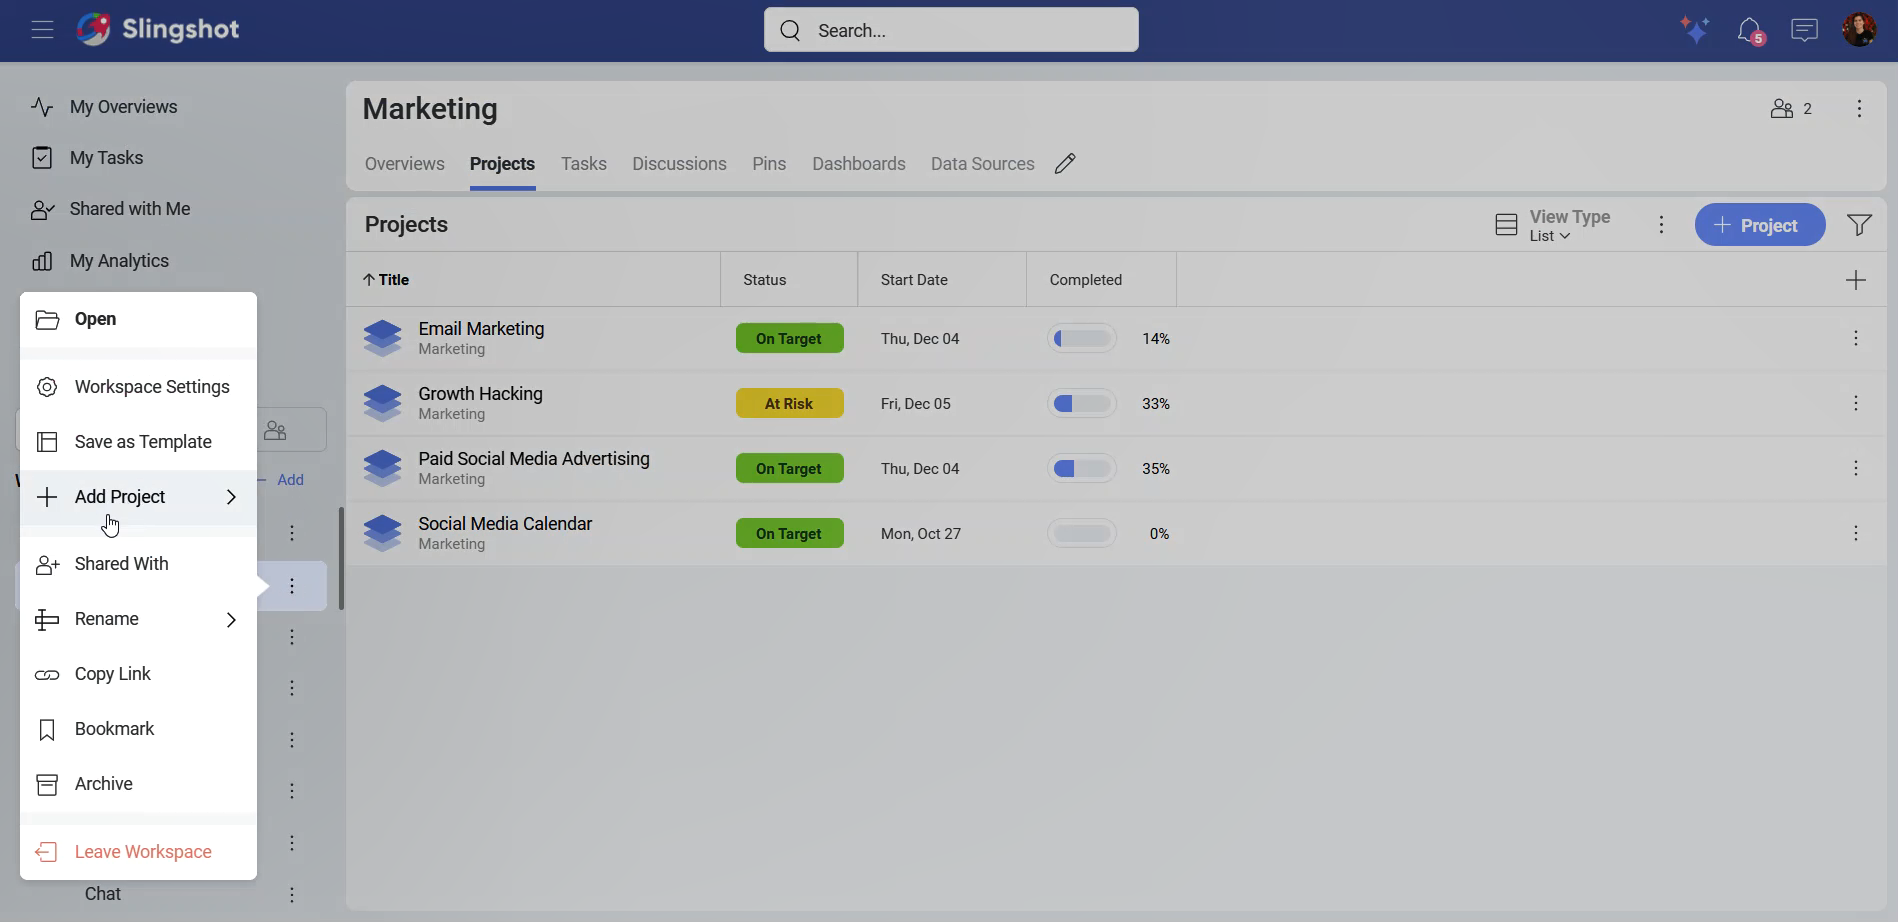Click Paid Social Media 35% progress bar
Image resolution: width=1898 pixels, height=922 pixels.
point(1083,469)
